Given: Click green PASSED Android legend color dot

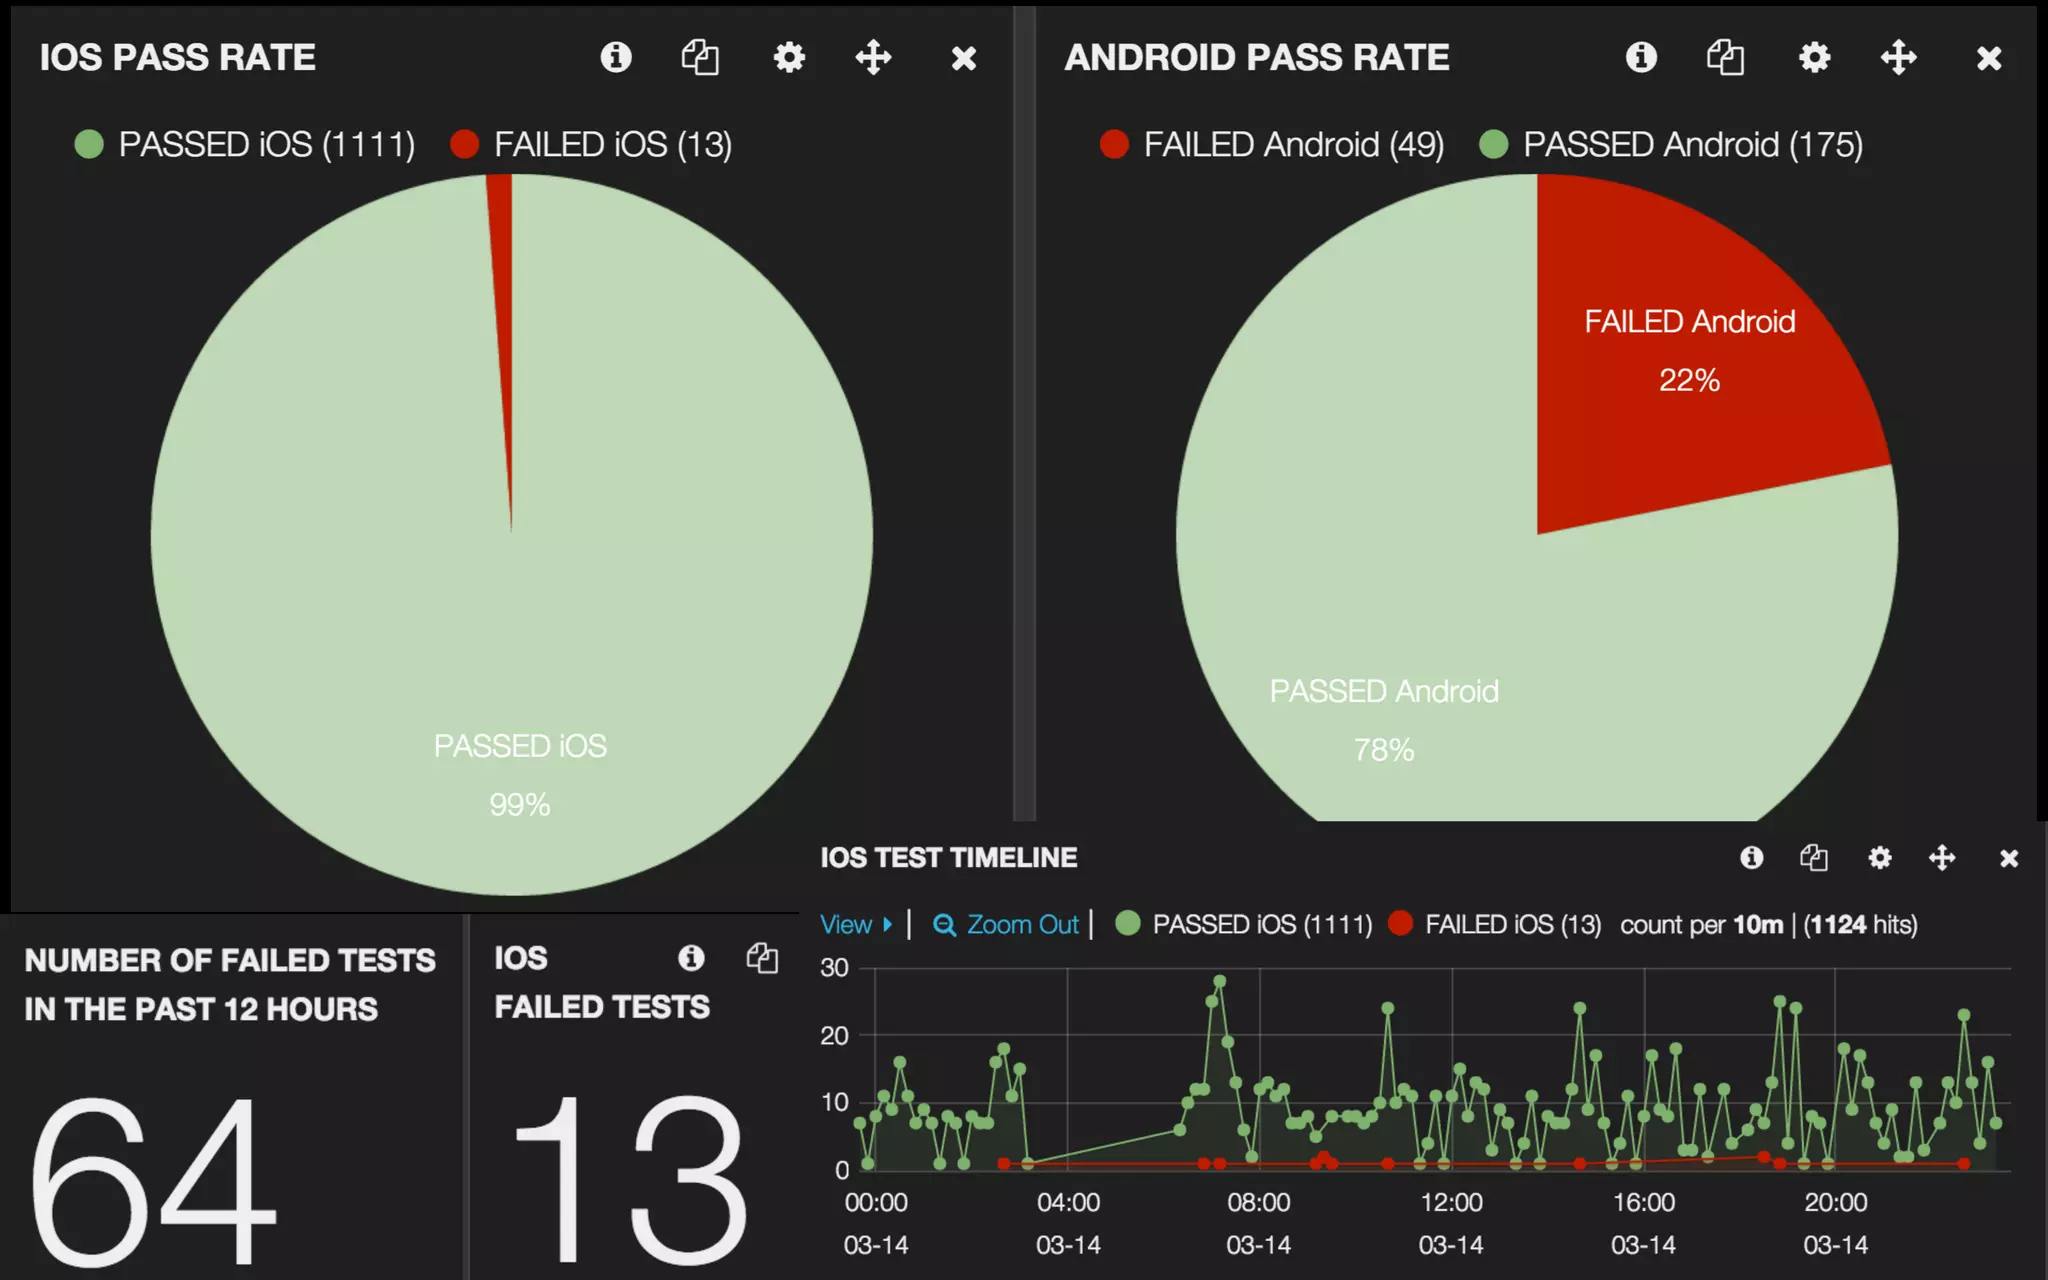Looking at the screenshot, I should (1493, 145).
